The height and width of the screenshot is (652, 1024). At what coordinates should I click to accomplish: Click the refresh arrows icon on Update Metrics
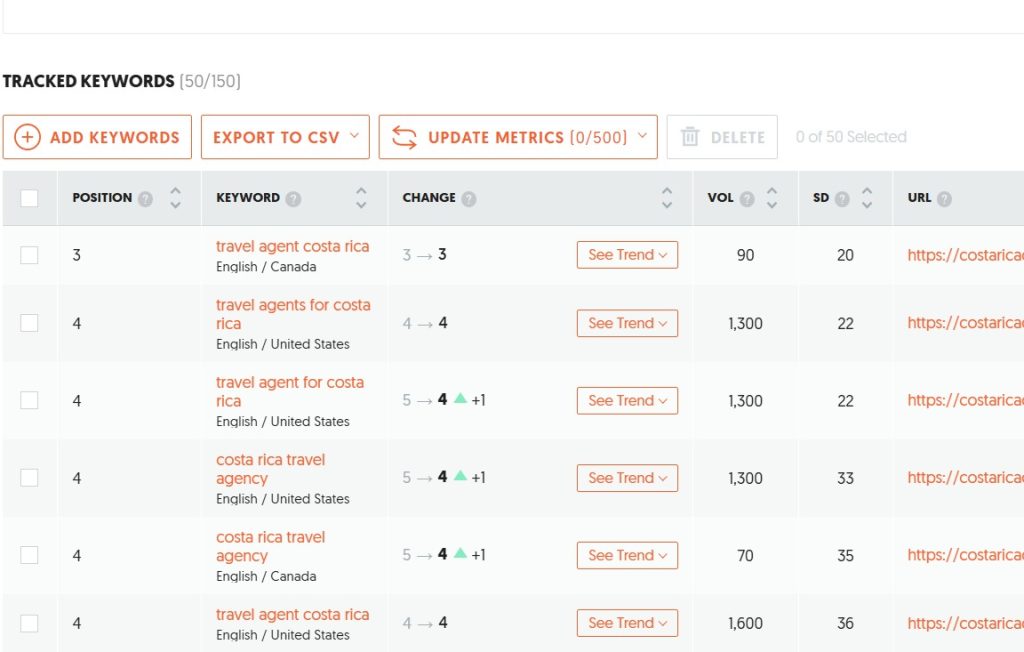click(402, 136)
